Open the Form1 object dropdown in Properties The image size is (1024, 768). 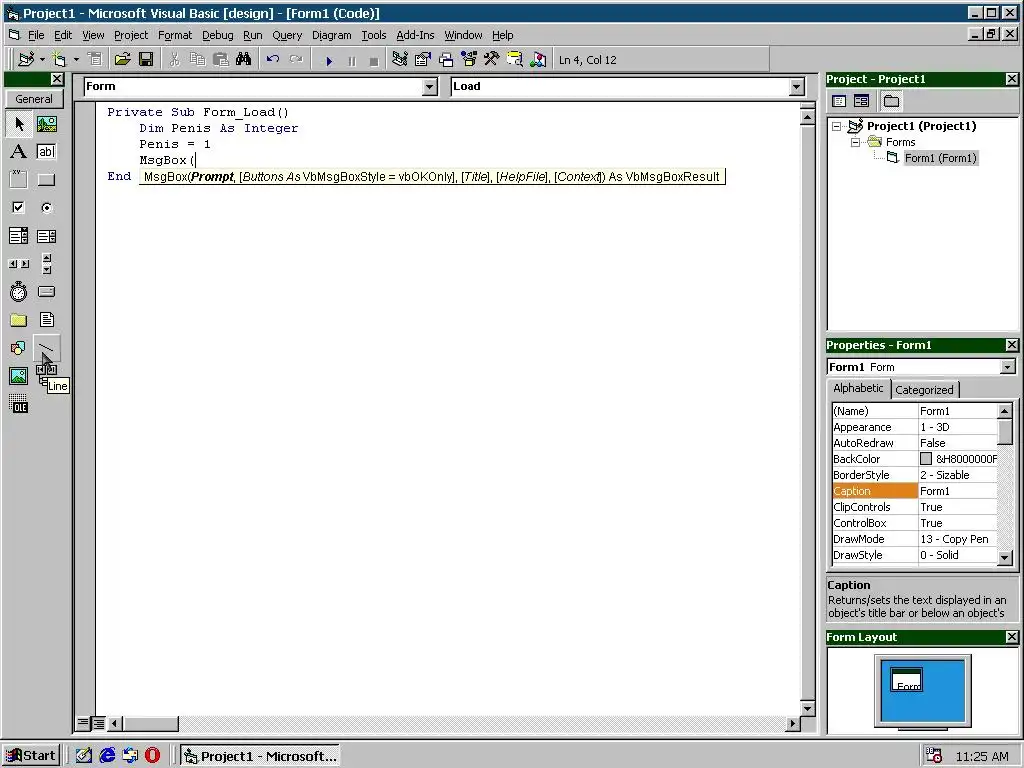[1007, 367]
